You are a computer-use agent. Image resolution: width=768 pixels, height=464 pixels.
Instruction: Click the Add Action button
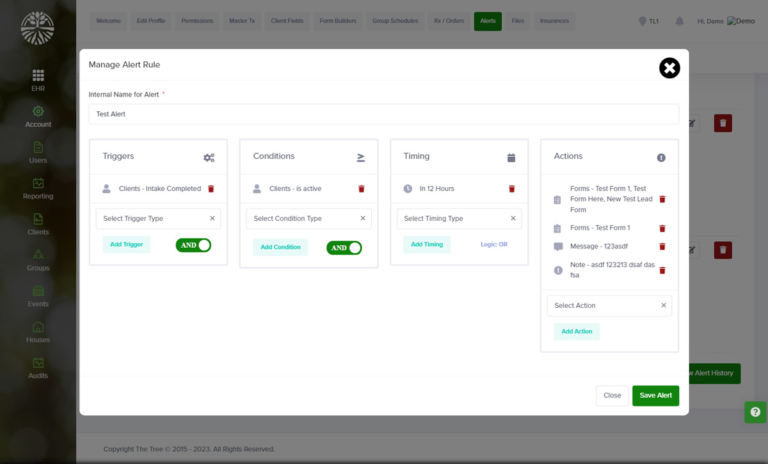coord(576,332)
